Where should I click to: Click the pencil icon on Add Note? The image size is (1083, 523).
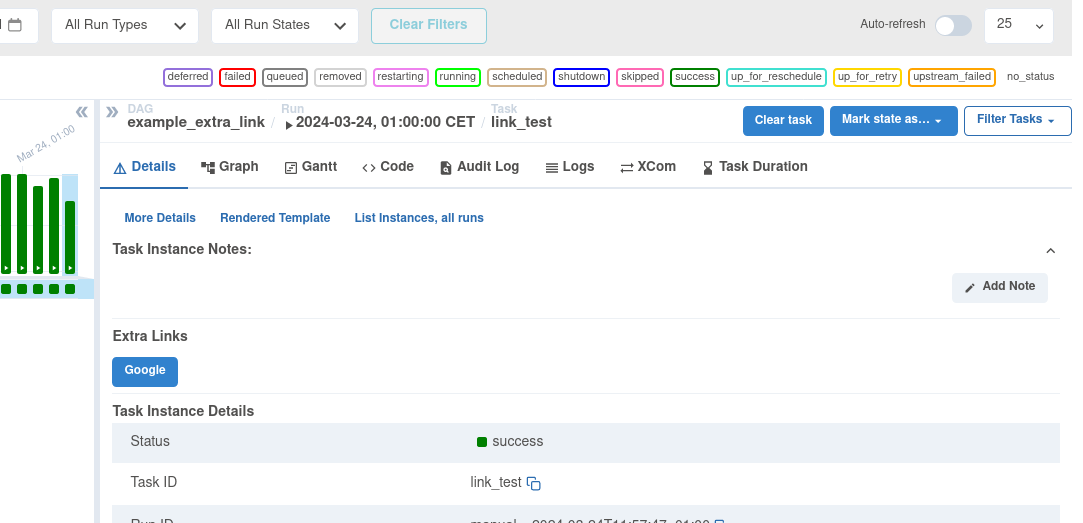969,288
